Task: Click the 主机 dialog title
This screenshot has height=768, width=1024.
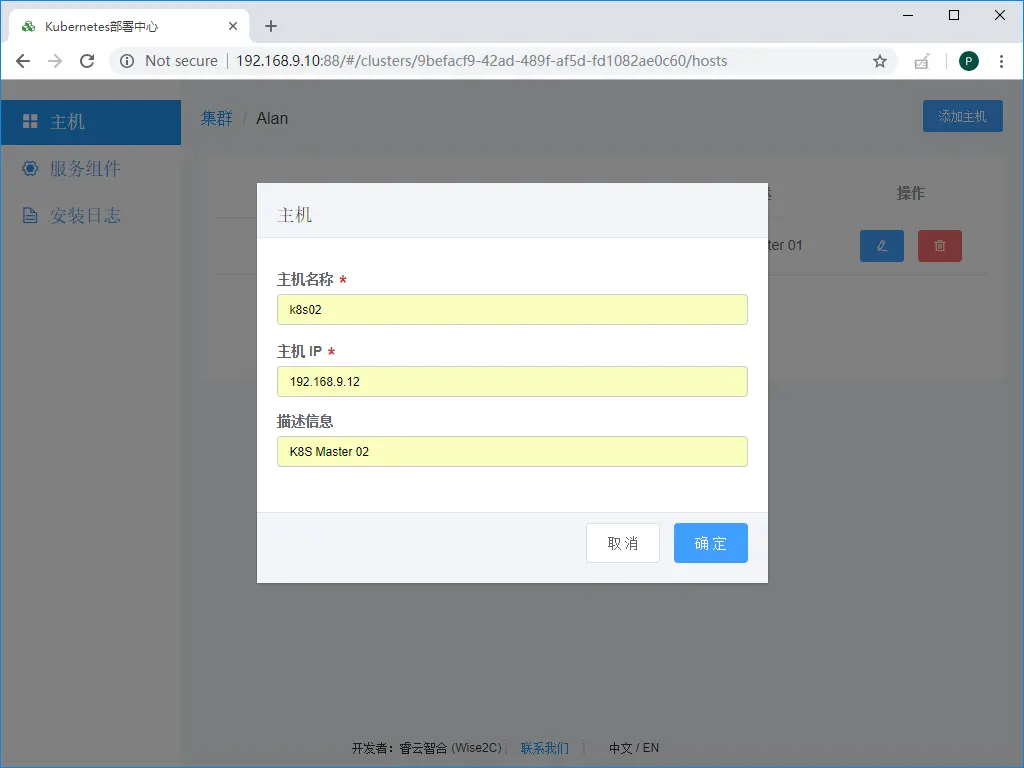Action: 295,215
